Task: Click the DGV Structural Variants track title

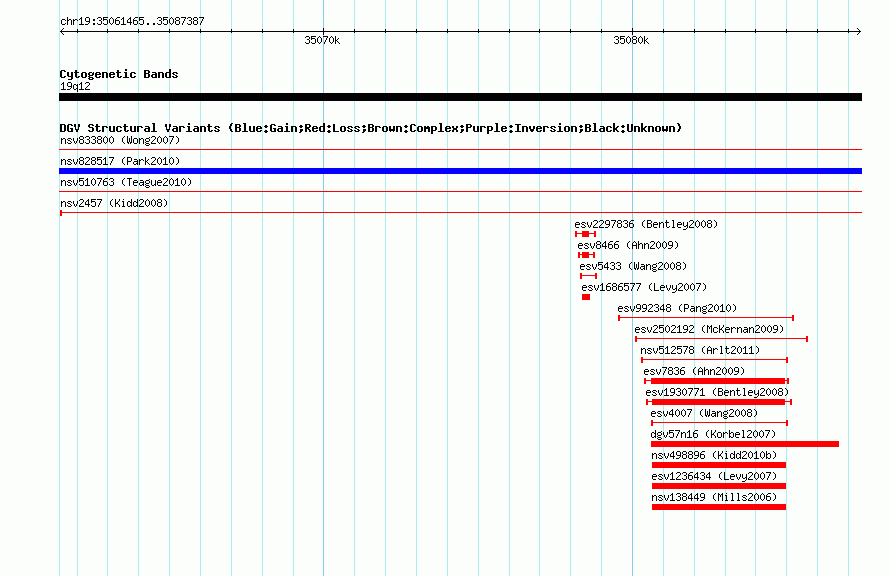Action: pyautogui.click(x=371, y=128)
